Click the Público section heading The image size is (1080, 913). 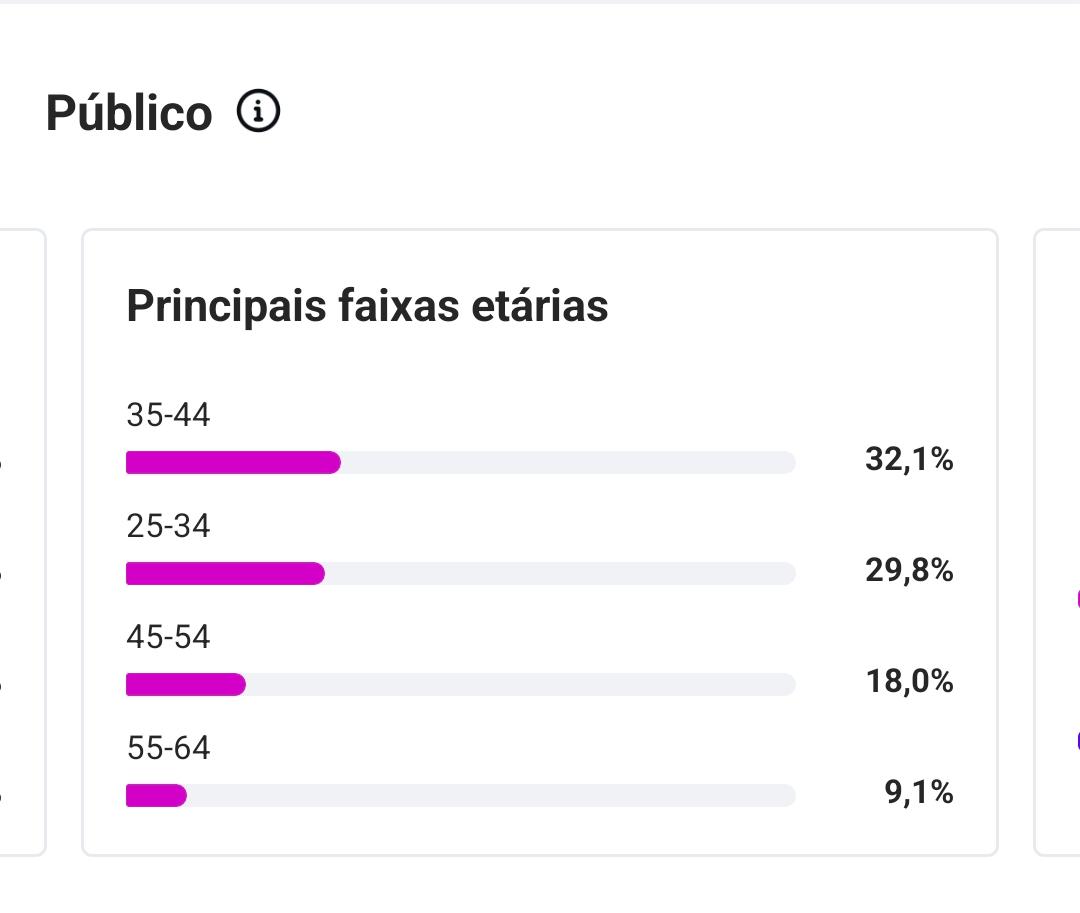[129, 113]
